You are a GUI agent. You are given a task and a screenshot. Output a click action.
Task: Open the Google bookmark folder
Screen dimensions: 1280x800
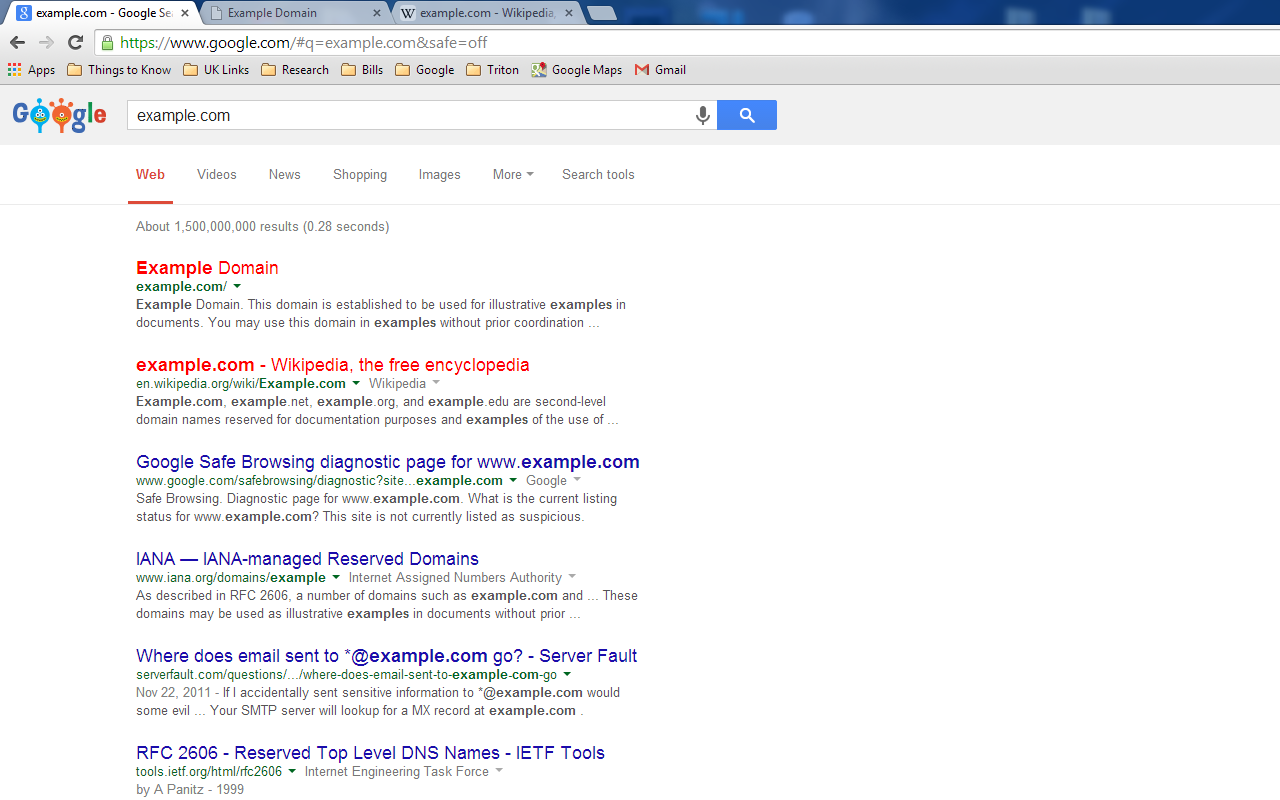(x=425, y=70)
